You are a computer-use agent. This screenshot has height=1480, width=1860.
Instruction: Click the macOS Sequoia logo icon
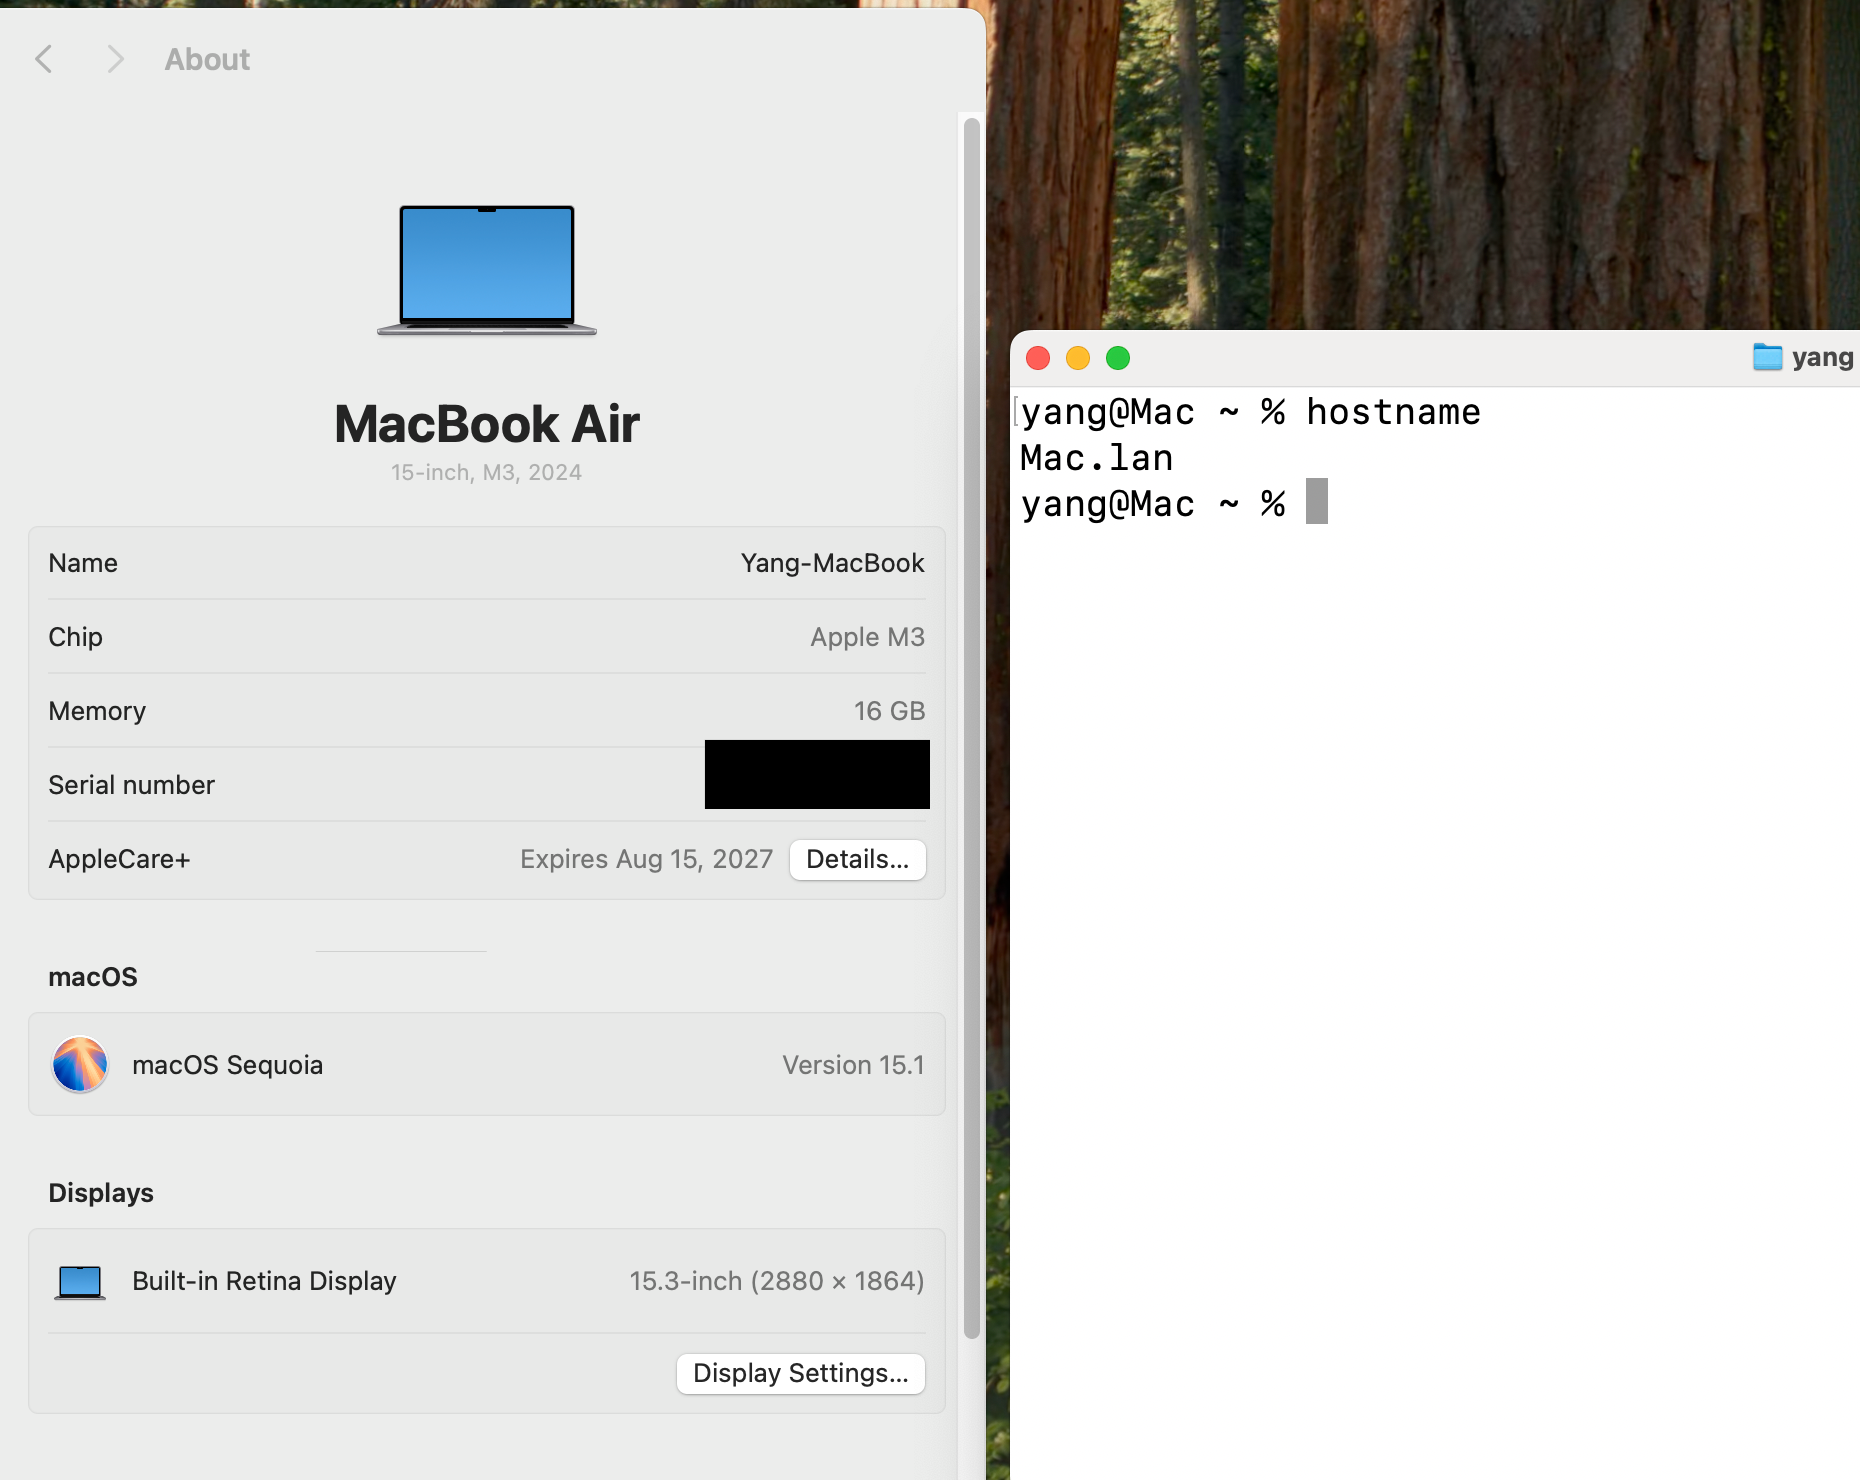(x=80, y=1064)
